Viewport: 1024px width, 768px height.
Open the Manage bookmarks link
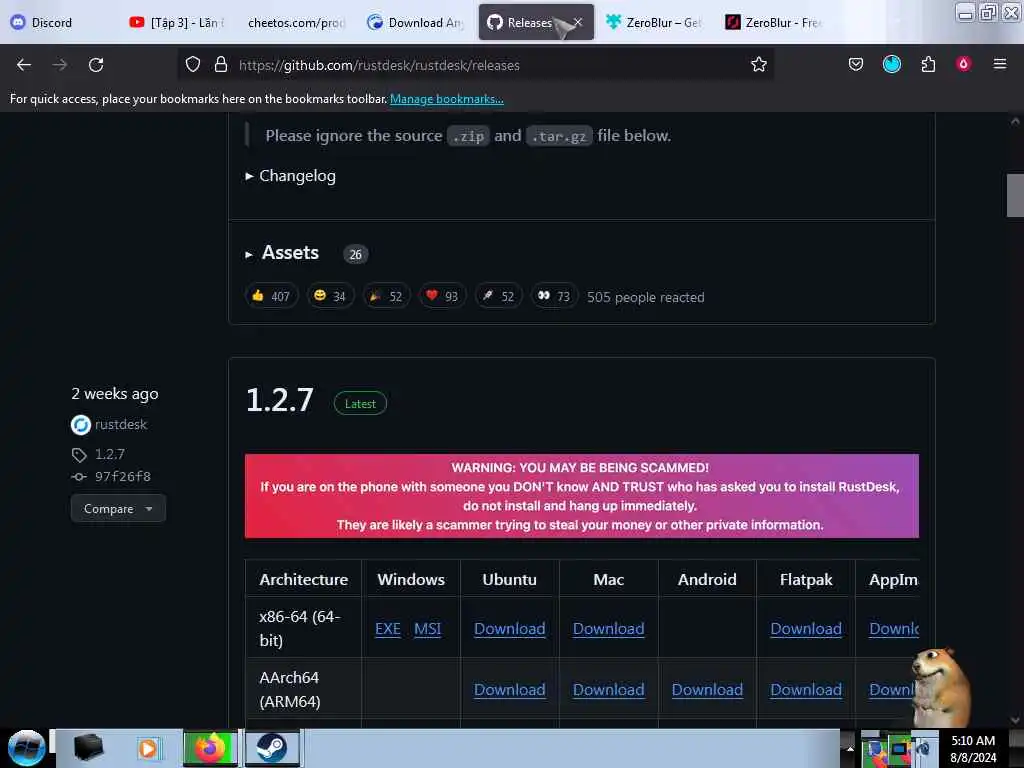pos(447,99)
